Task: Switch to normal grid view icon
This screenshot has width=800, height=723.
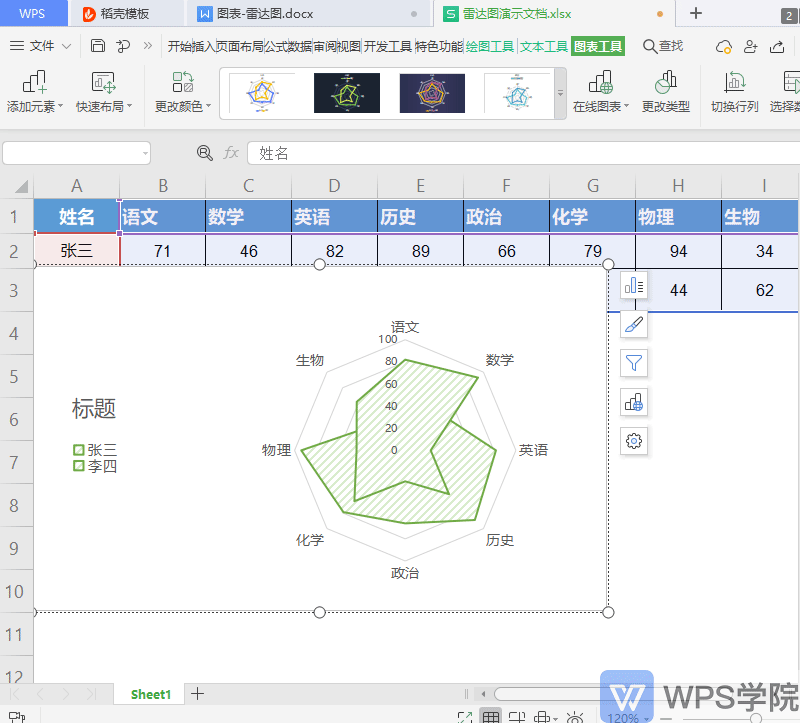Action: [491, 716]
